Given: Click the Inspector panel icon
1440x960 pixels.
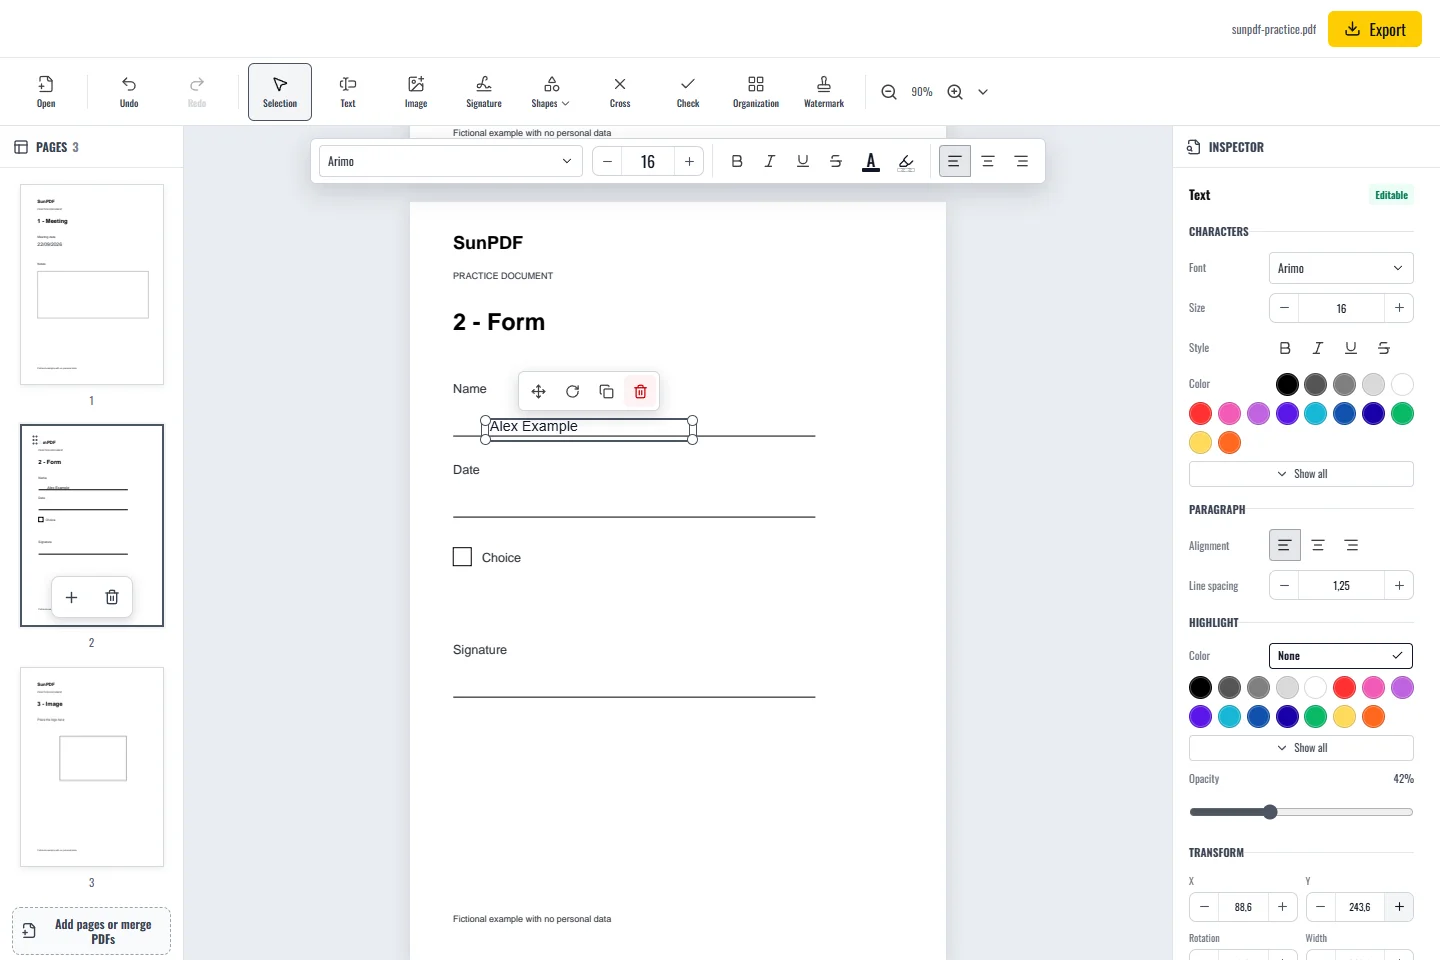Looking at the screenshot, I should click(1194, 147).
